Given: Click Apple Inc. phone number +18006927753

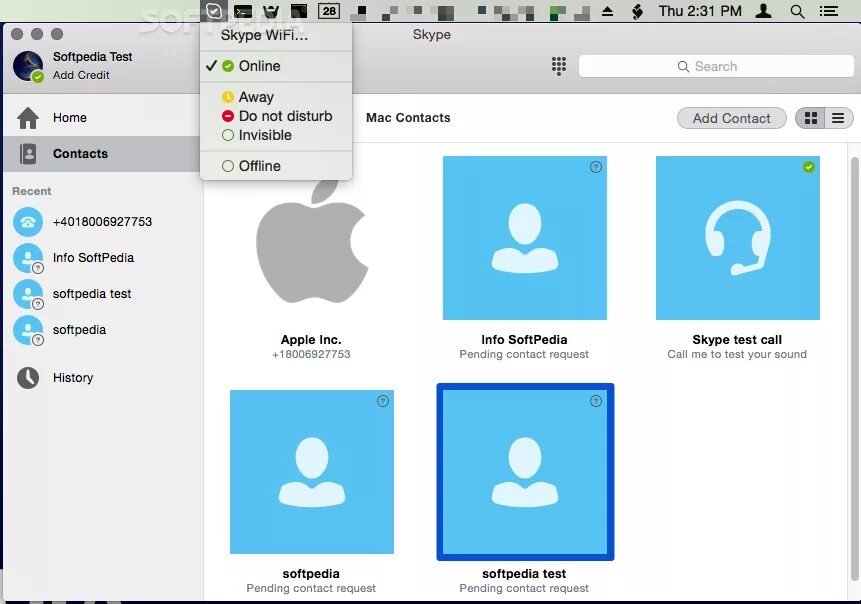Looking at the screenshot, I should (x=311, y=355).
